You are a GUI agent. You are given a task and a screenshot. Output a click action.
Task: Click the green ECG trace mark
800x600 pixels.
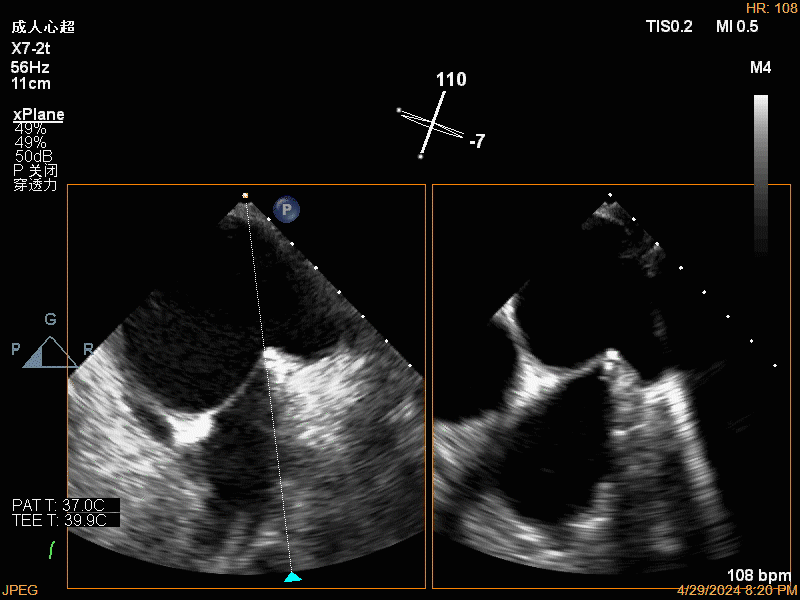[x=52, y=549]
